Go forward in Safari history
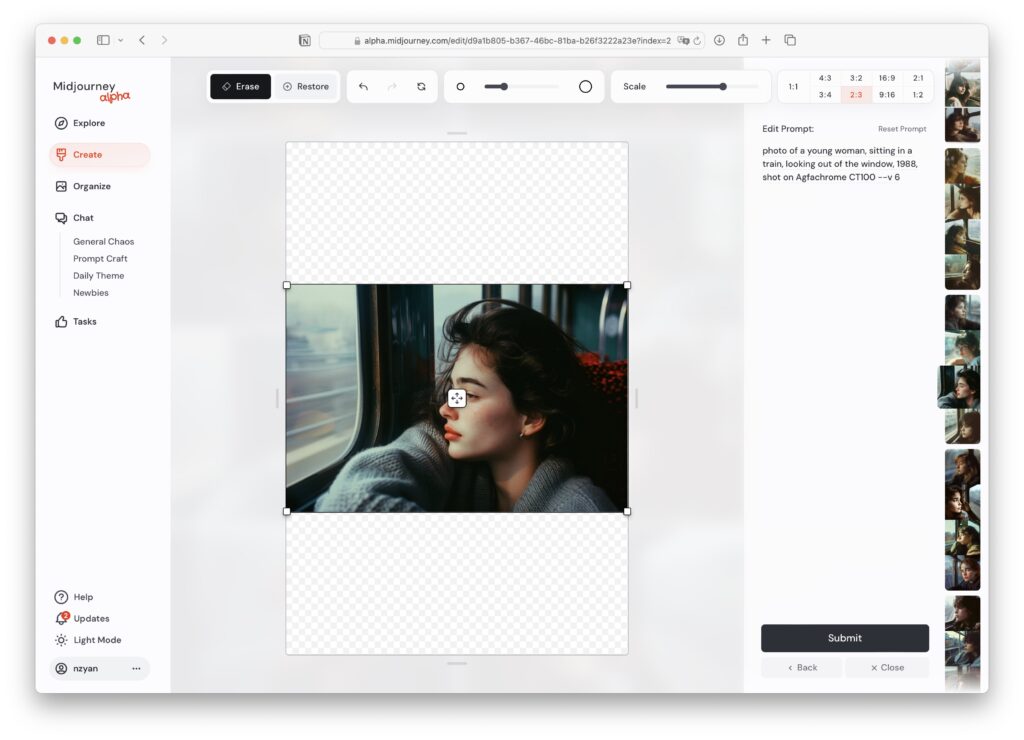This screenshot has width=1024, height=740. click(x=164, y=40)
